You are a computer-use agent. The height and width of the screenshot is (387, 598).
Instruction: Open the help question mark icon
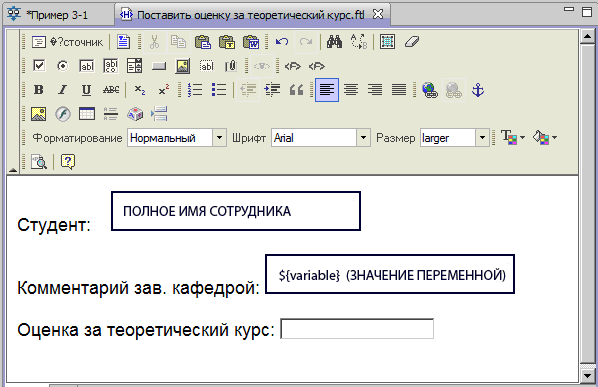(x=68, y=162)
